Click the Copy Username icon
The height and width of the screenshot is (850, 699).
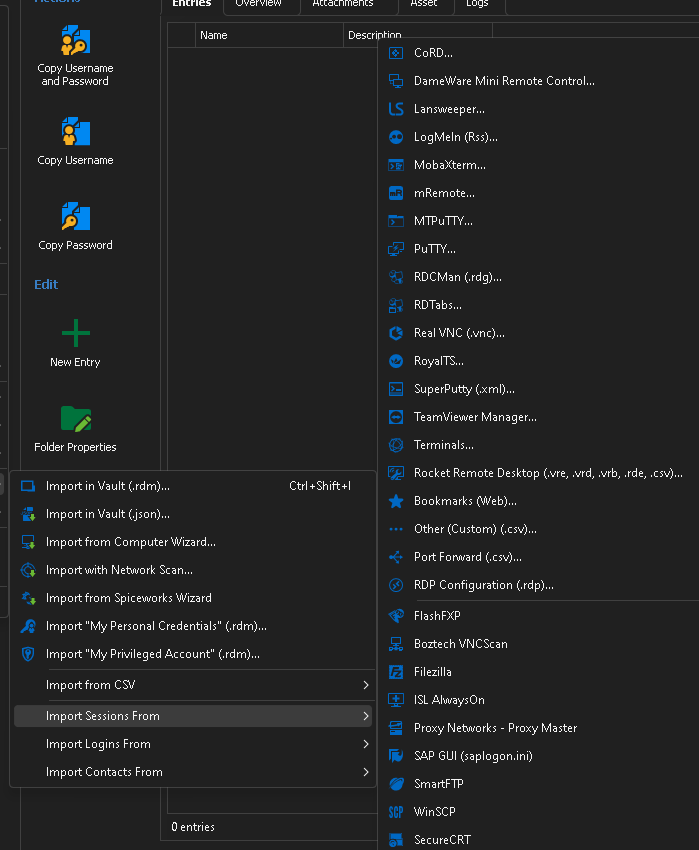click(x=75, y=131)
